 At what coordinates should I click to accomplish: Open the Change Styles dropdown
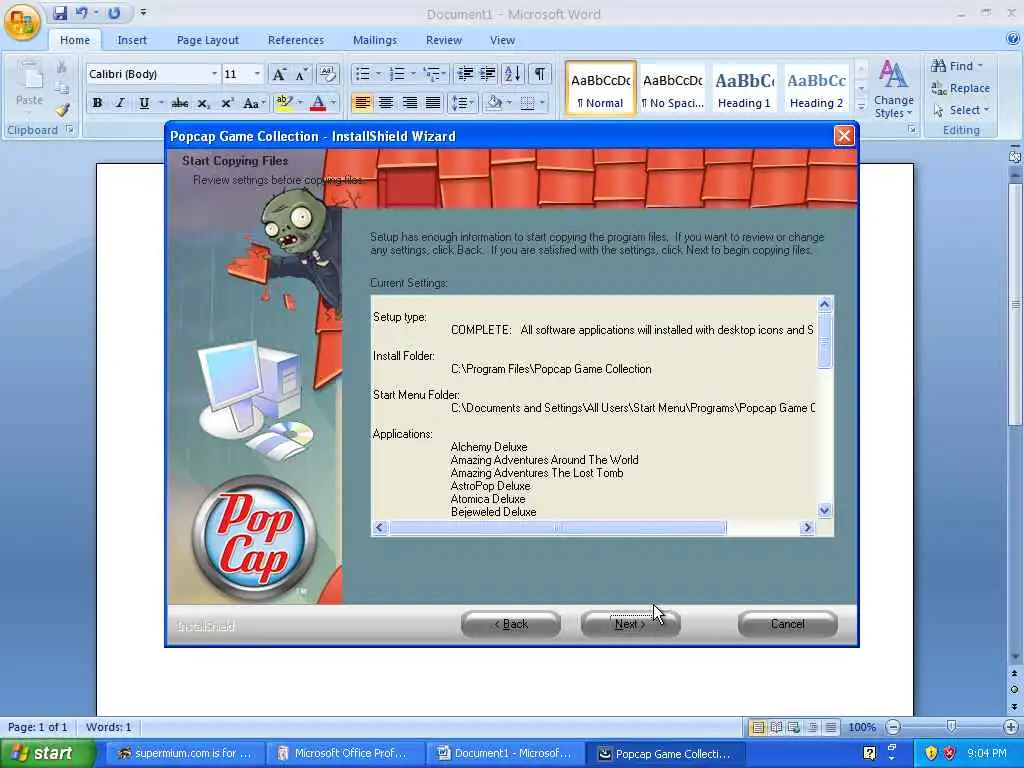coord(893,89)
